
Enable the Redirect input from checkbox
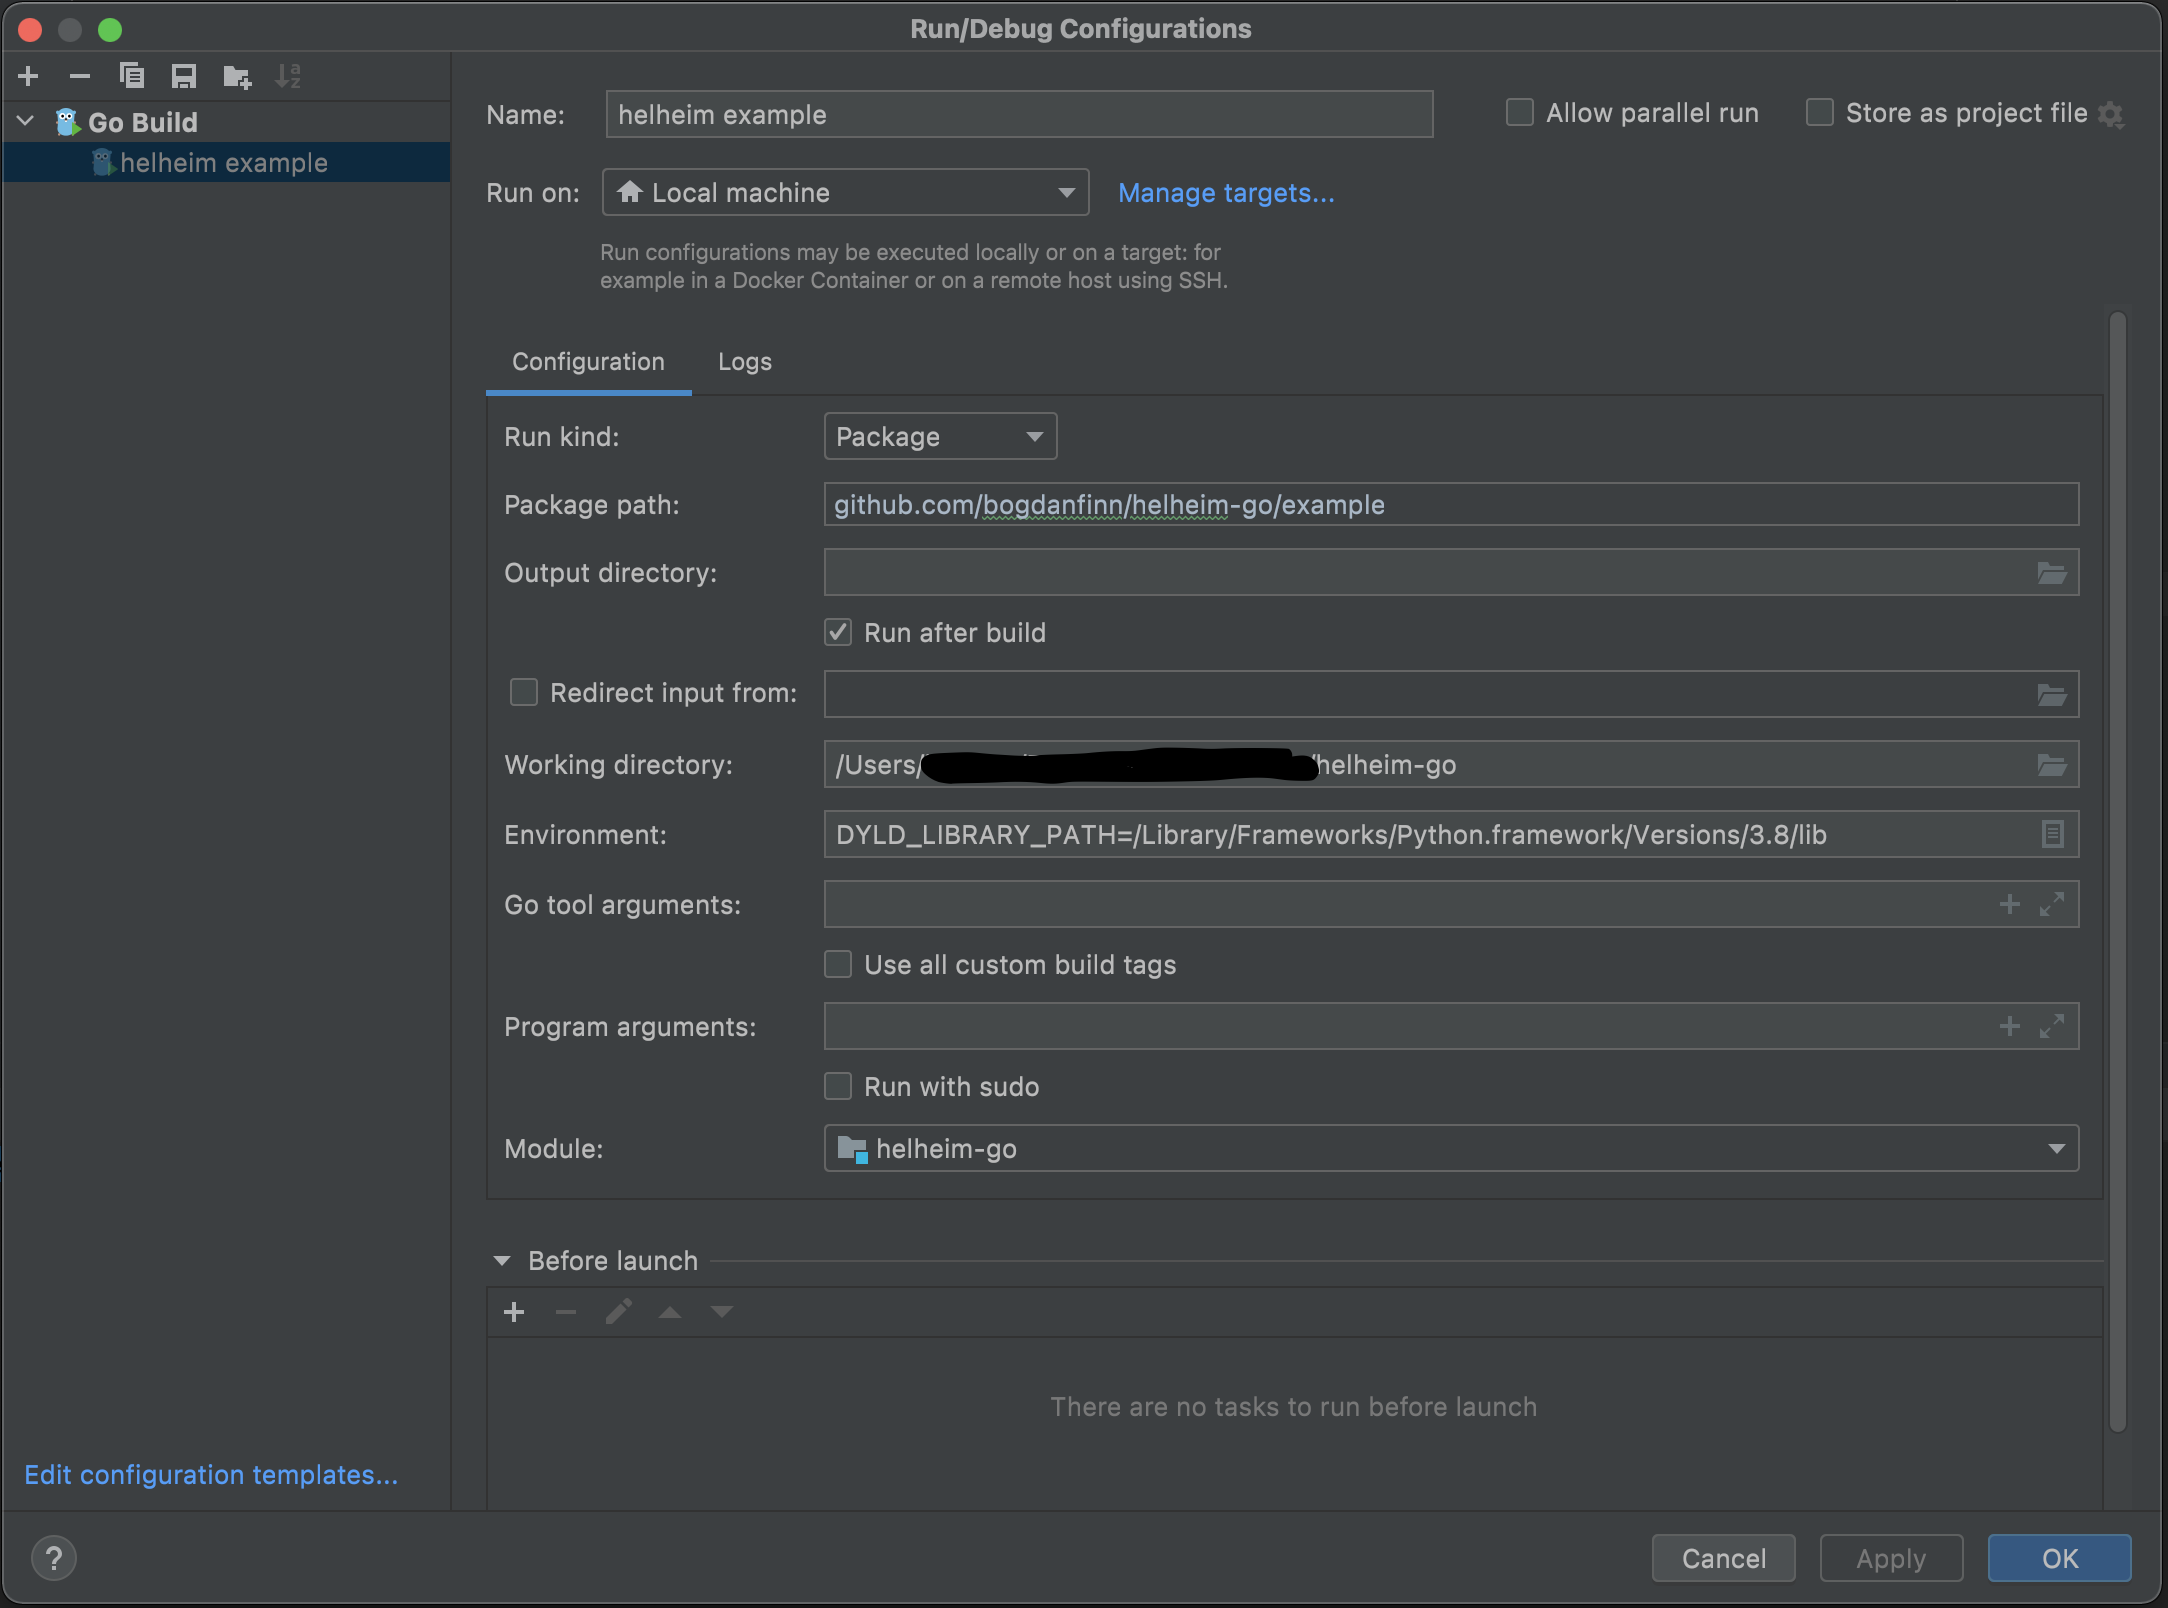coord(522,694)
